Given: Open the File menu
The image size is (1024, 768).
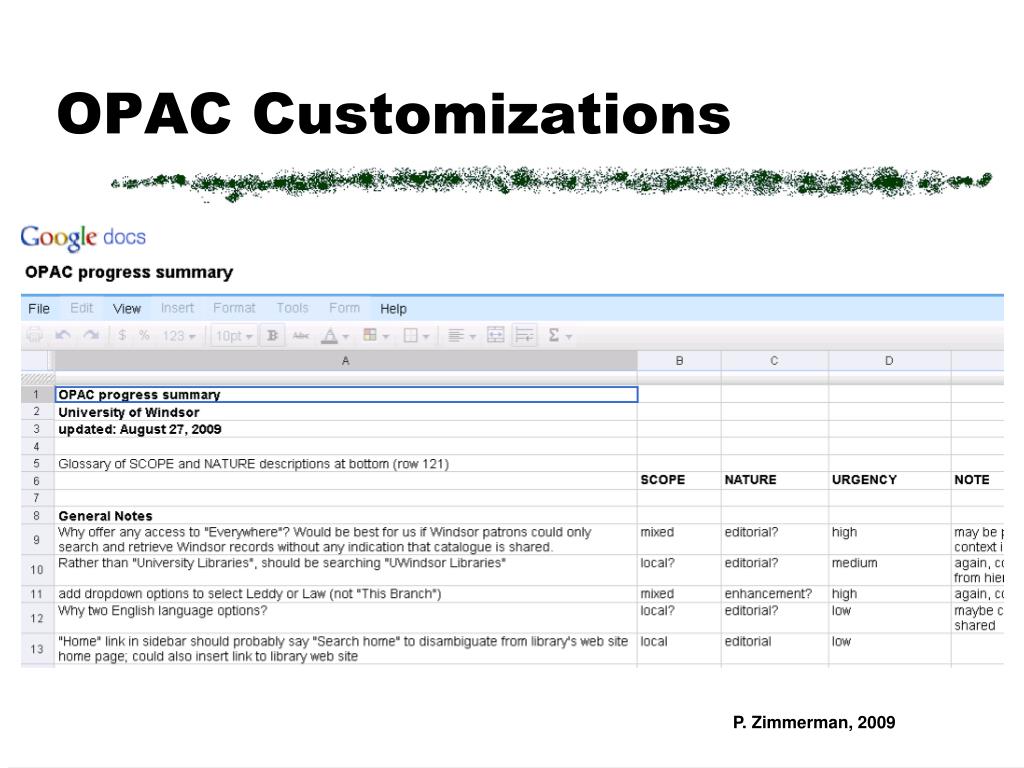Looking at the screenshot, I should point(39,308).
